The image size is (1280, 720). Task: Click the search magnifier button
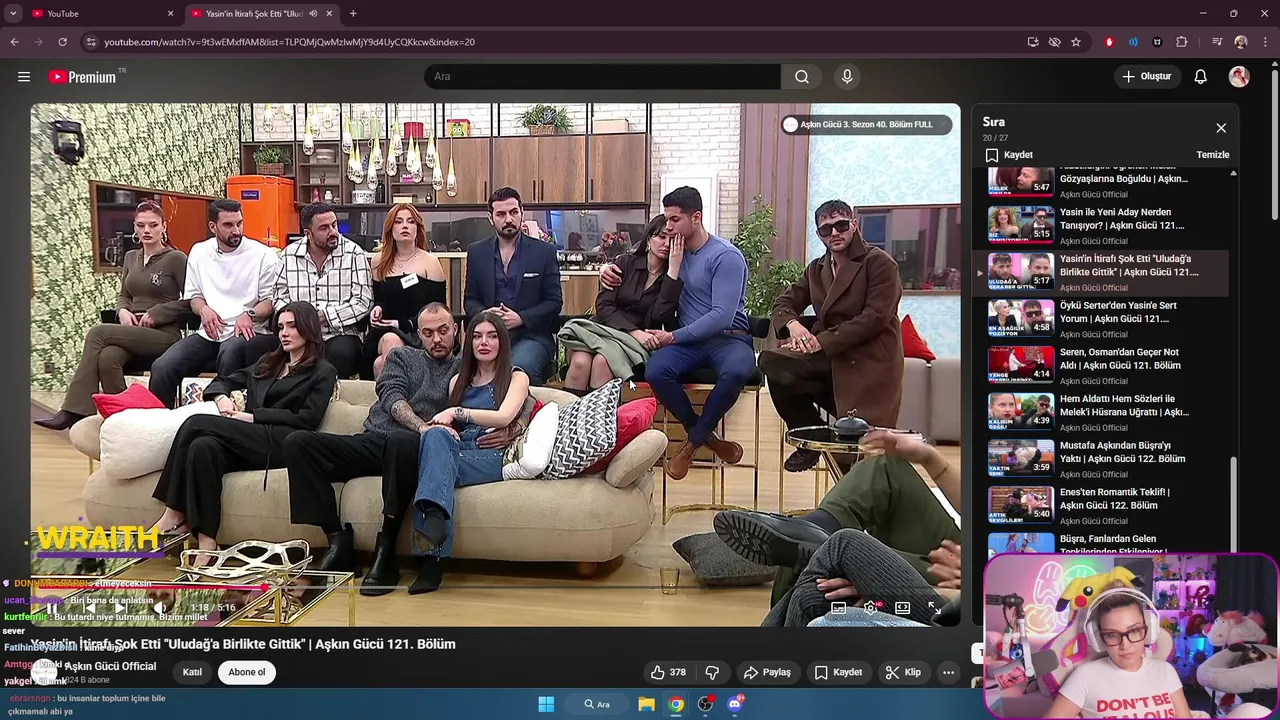point(802,77)
